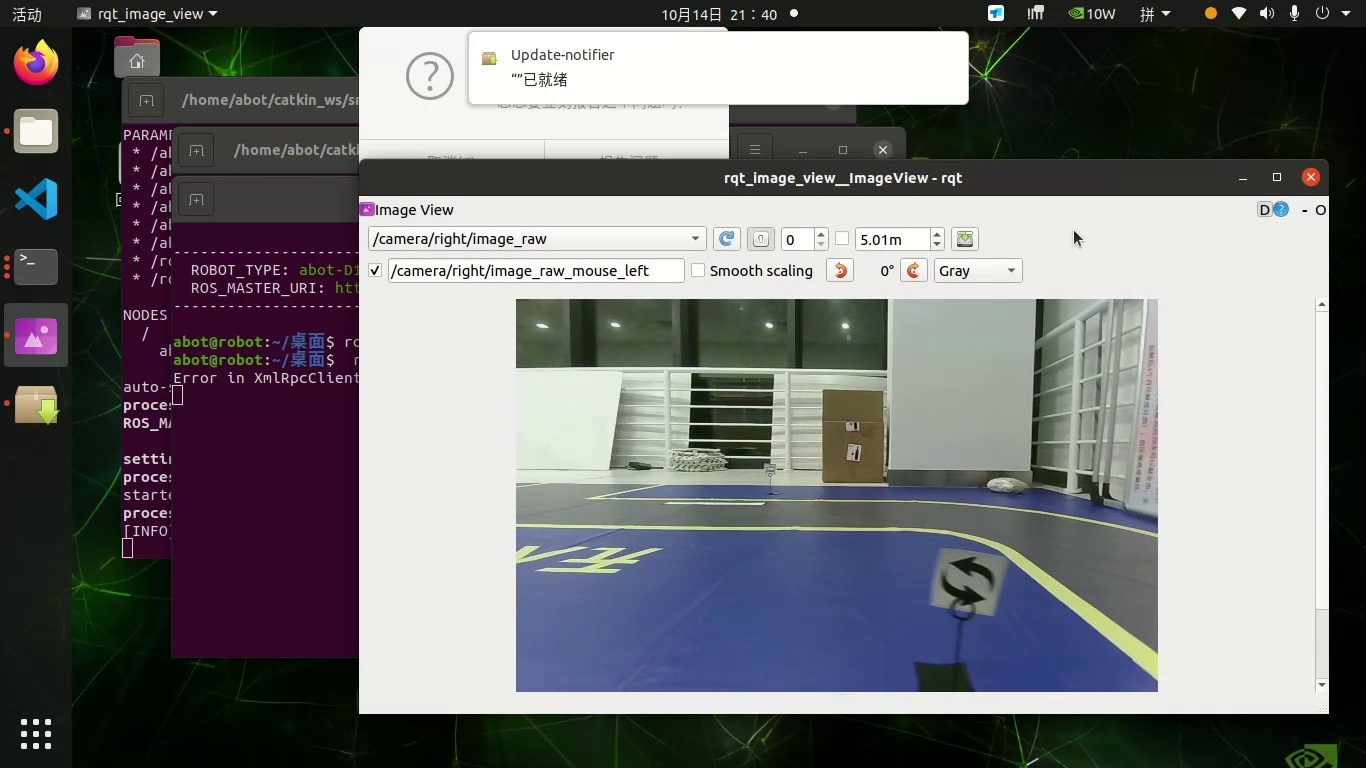
Task: Rotate the image right (clockwise)
Action: pyautogui.click(x=914, y=271)
